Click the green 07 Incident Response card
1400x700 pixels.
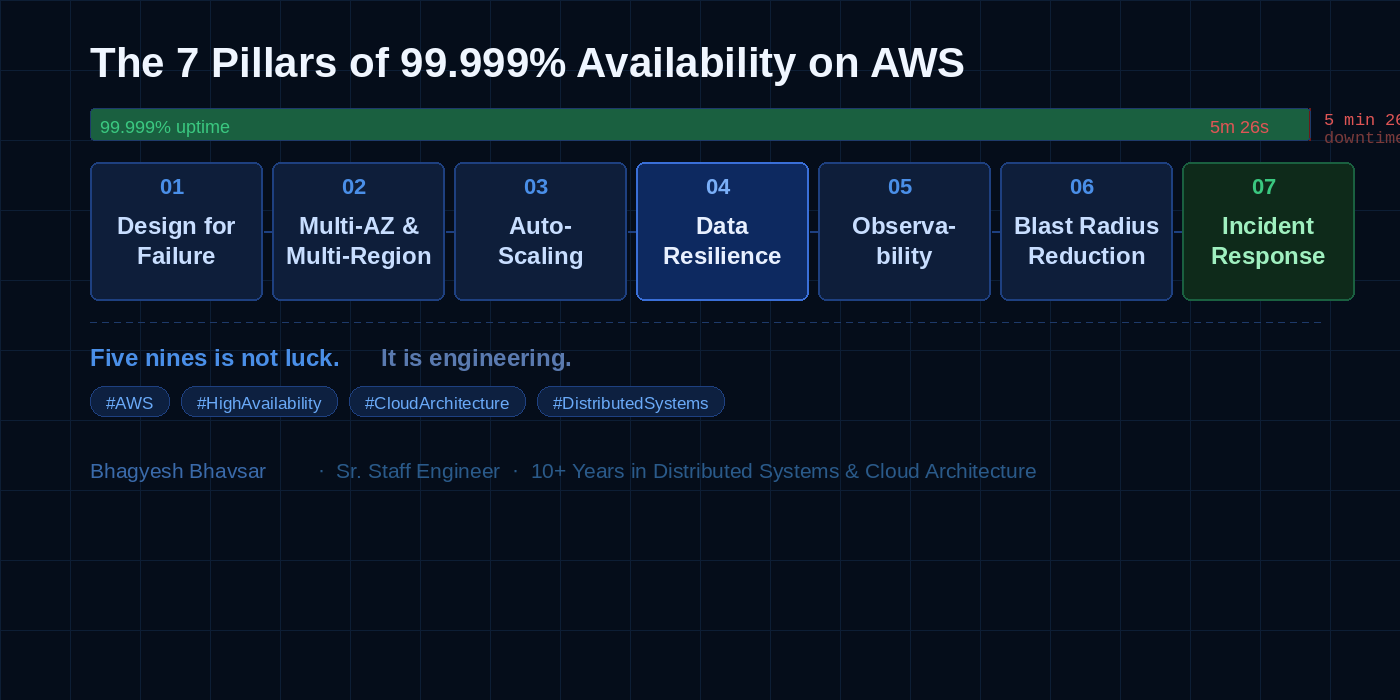pyautogui.click(x=1268, y=231)
